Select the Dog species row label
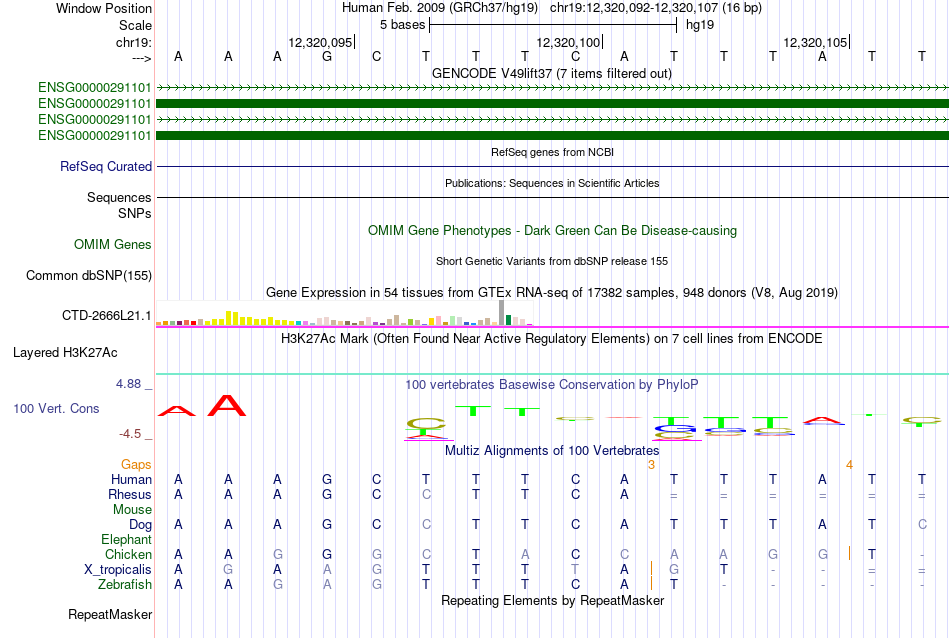 tap(141, 525)
